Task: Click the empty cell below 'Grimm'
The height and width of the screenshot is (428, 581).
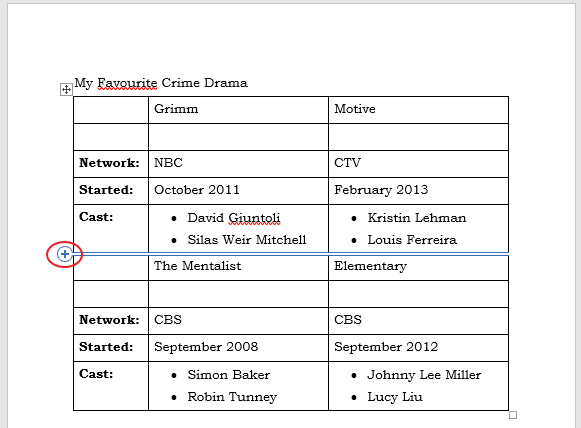Action: [x=238, y=137]
